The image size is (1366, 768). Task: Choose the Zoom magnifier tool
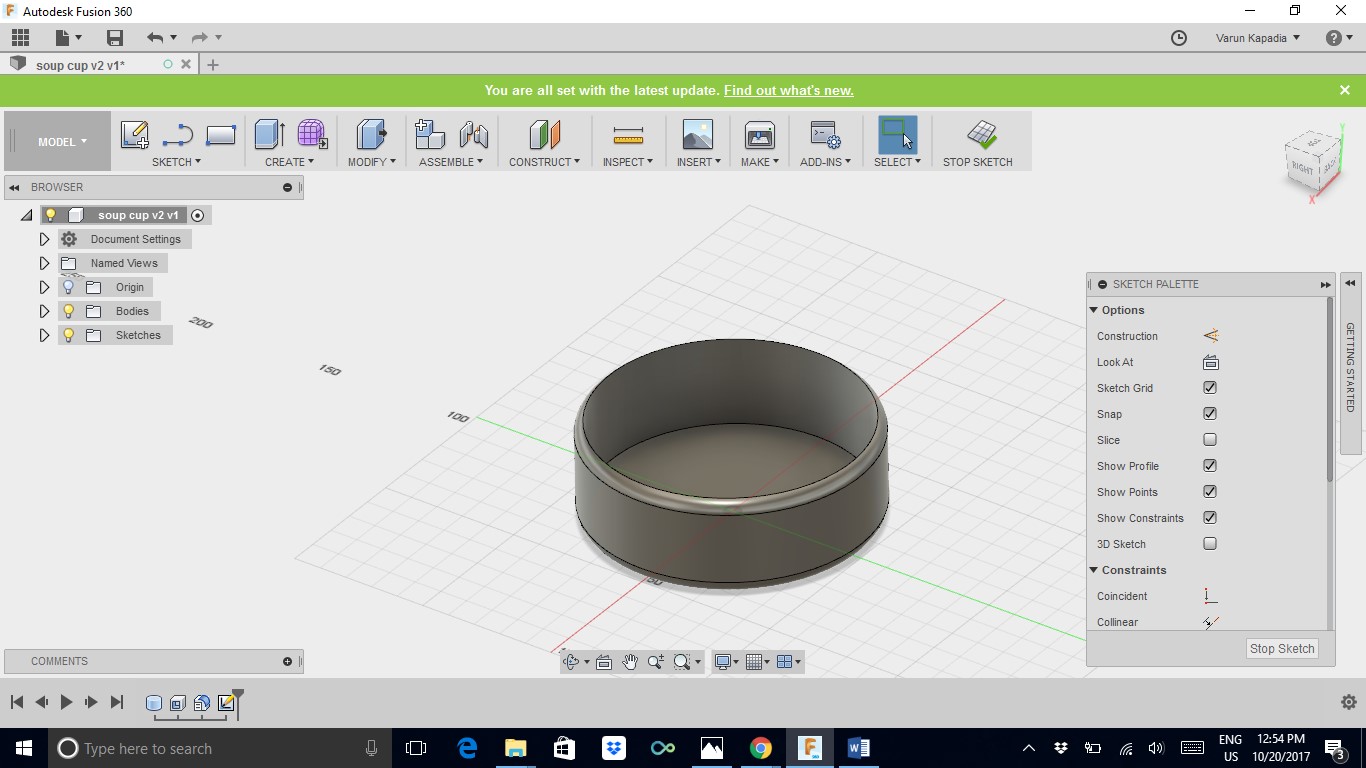click(x=656, y=662)
